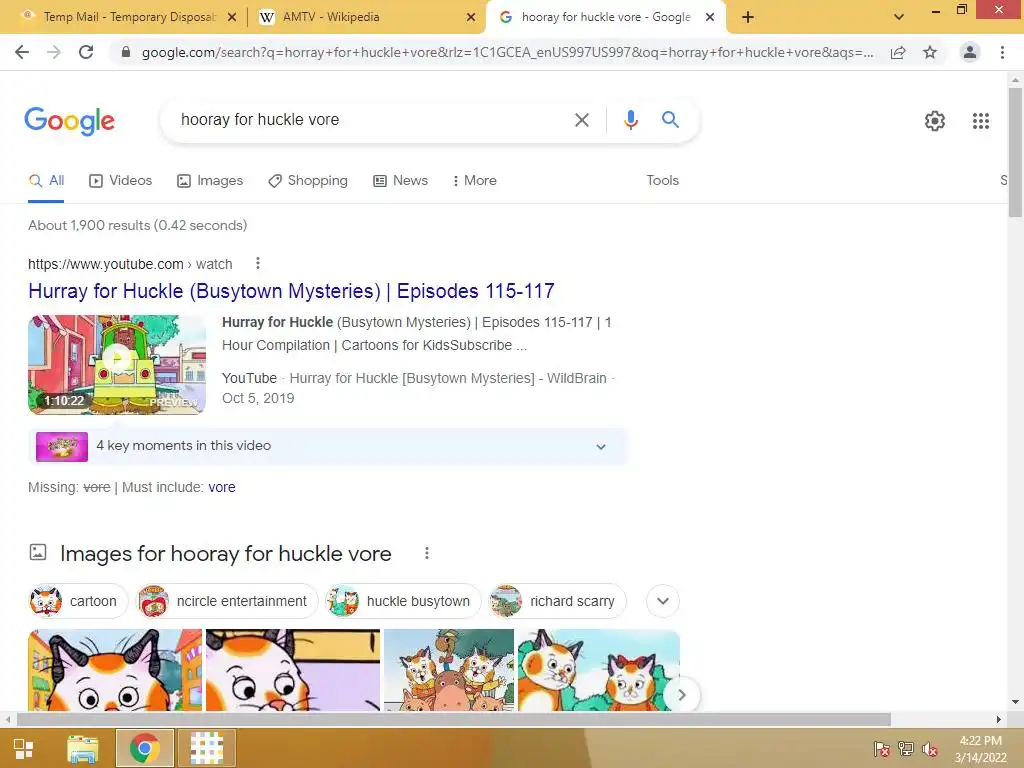Image resolution: width=1024 pixels, height=768 pixels.
Task: Reload the Google search page
Action: 86,52
